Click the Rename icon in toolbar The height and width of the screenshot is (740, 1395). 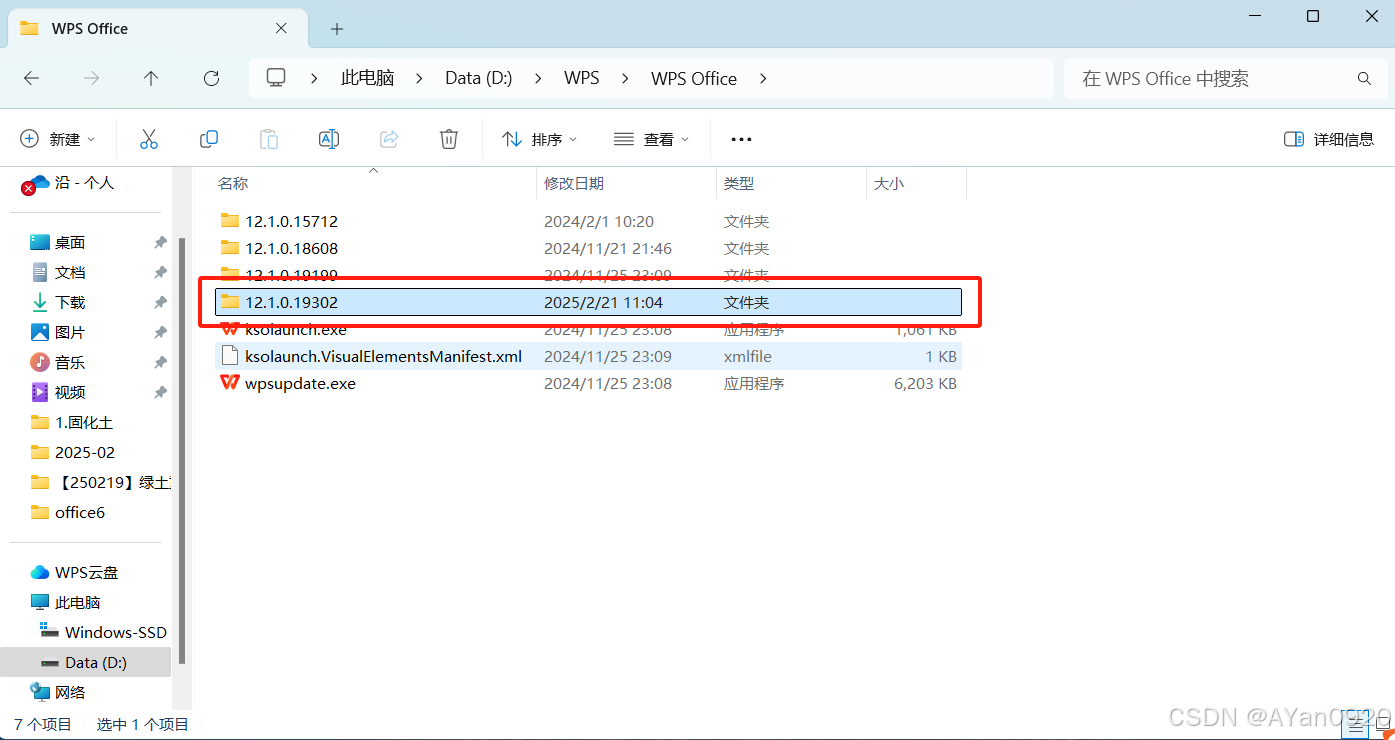click(329, 139)
